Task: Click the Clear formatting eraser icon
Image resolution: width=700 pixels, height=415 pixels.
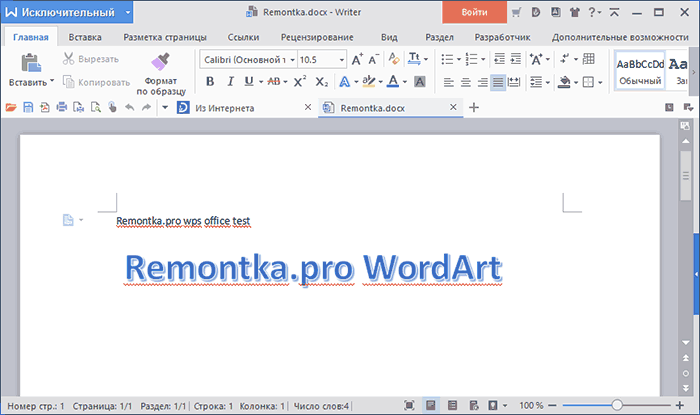Action: tap(394, 58)
